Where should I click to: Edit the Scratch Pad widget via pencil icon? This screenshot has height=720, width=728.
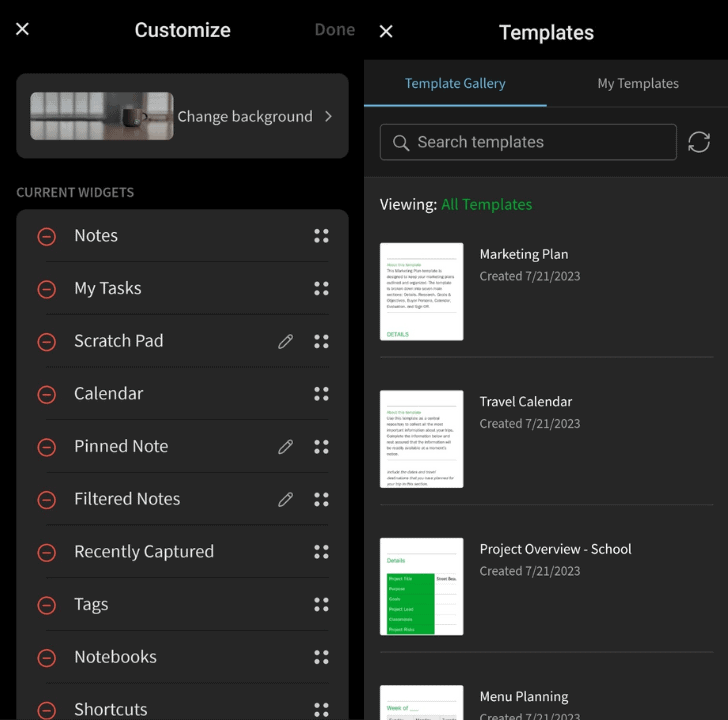coord(286,341)
